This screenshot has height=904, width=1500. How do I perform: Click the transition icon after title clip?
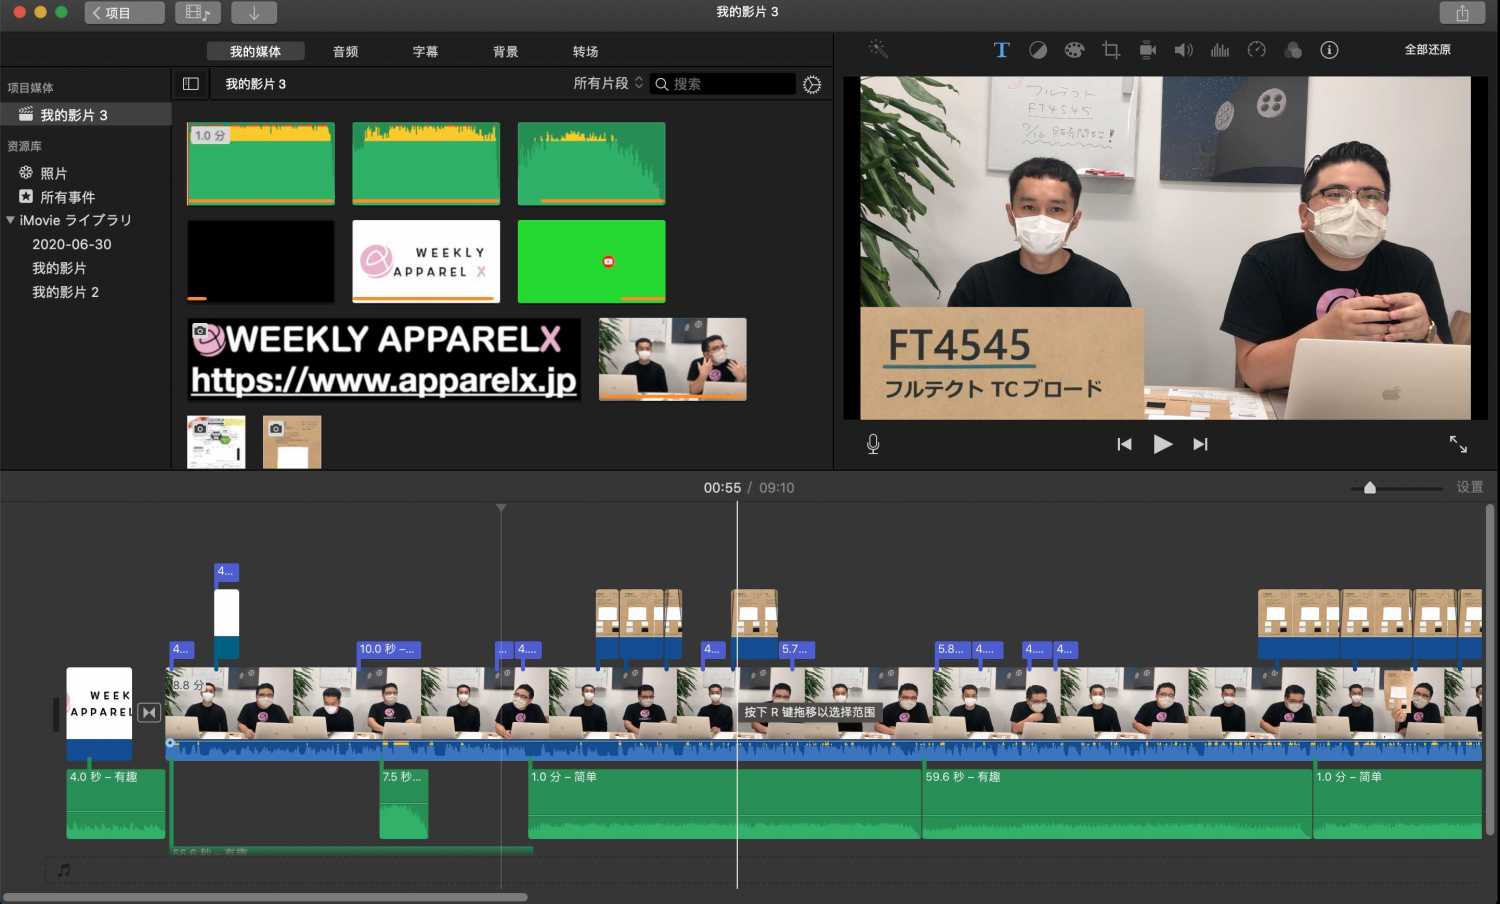[x=149, y=712]
